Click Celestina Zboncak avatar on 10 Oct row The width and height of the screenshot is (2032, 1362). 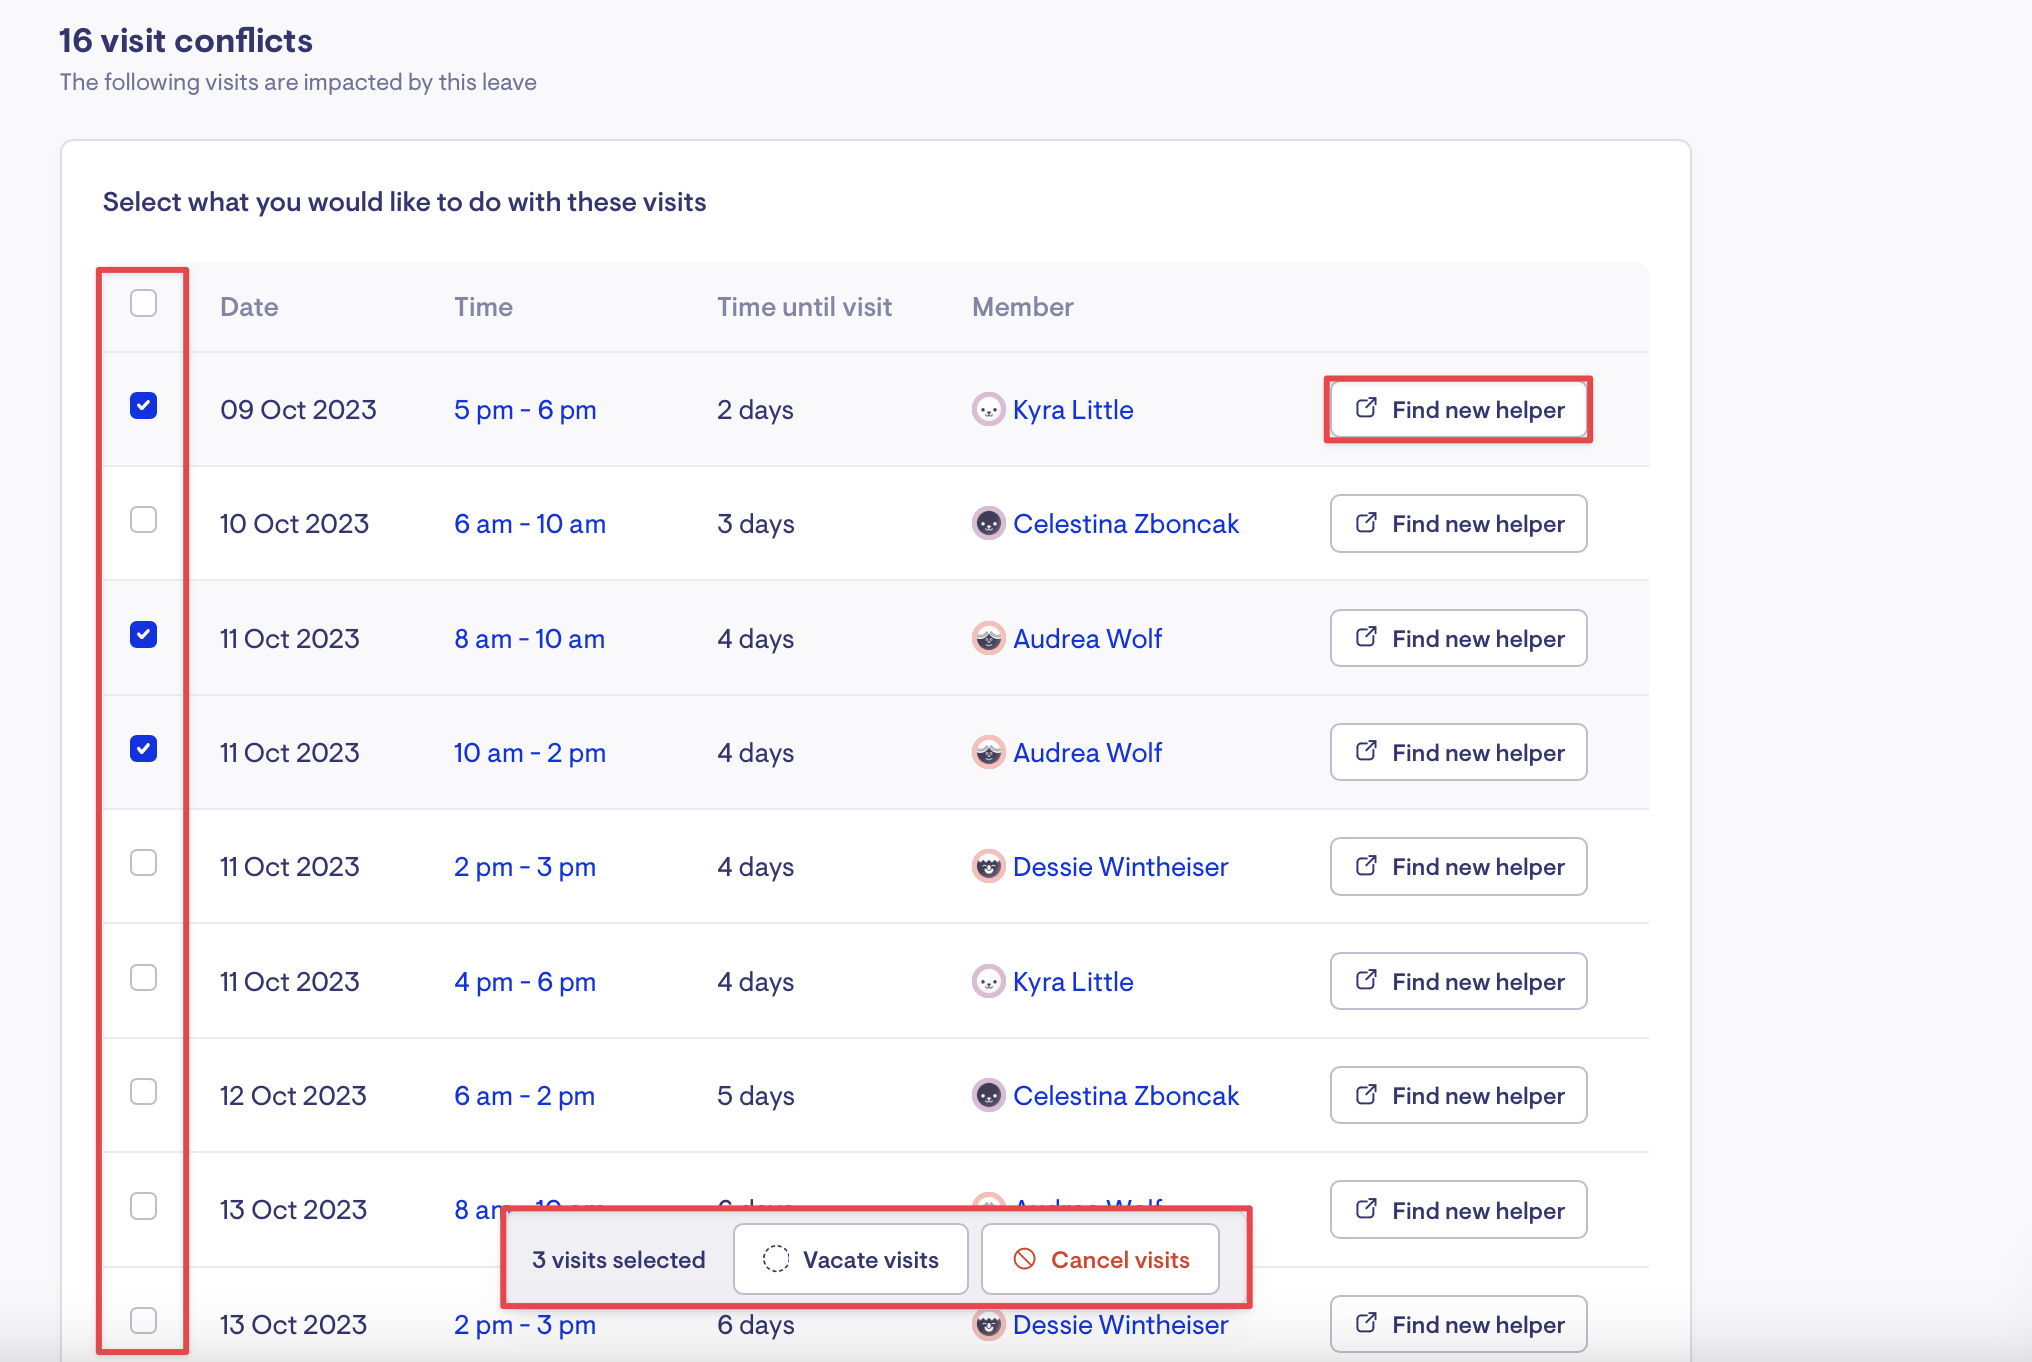point(988,524)
